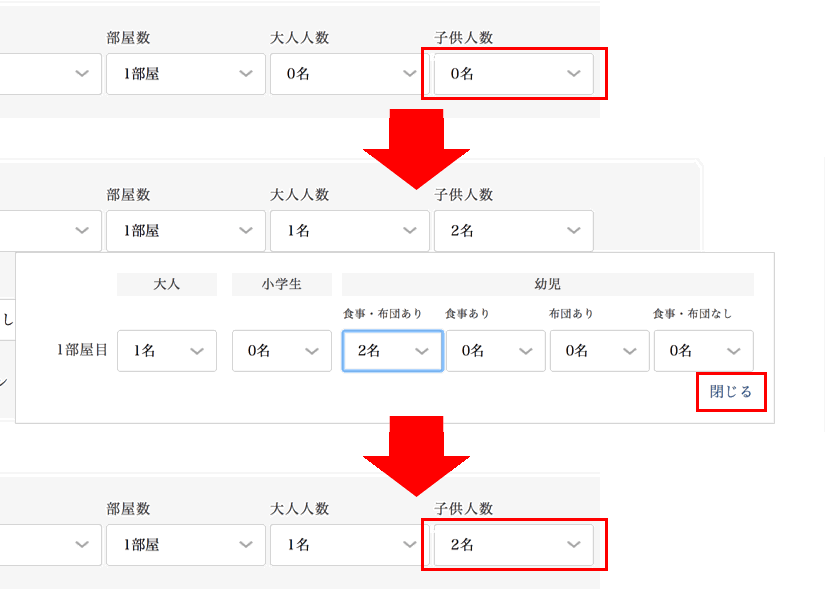Image resolution: width=825 pixels, height=589 pixels.
Task: Click the chevron of the cut-off middle-left dropdown
Action: coord(82,231)
